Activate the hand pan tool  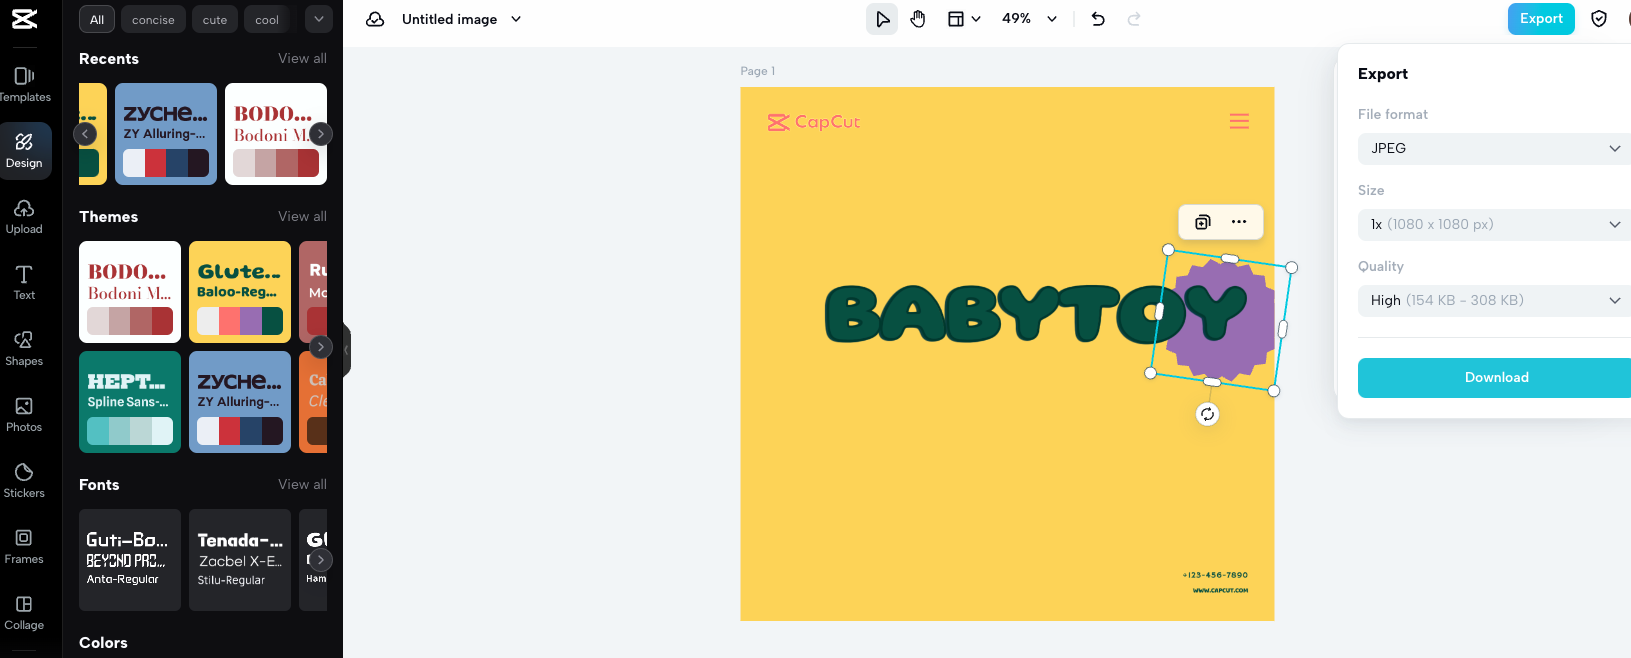click(x=918, y=19)
